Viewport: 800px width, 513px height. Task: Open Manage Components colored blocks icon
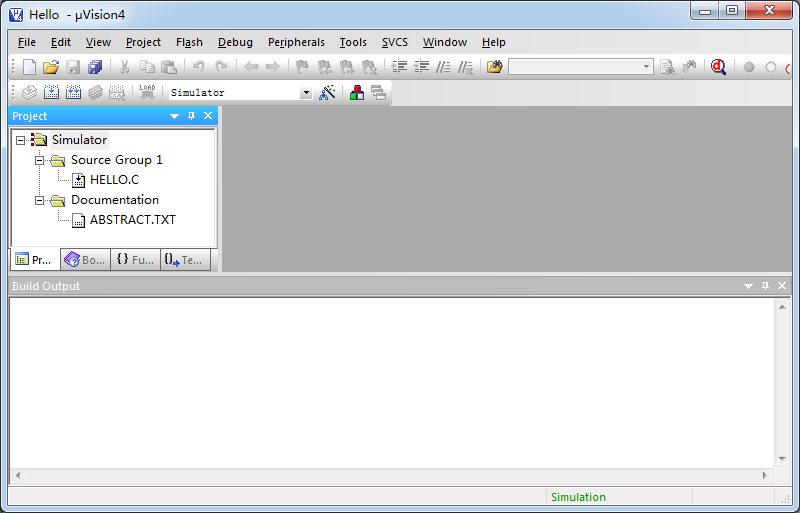[x=357, y=92]
